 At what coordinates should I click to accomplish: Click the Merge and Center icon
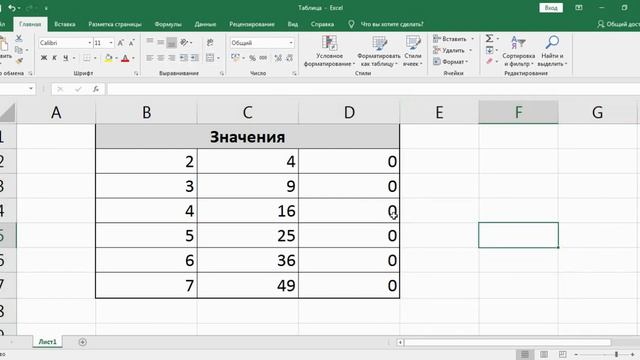click(210, 58)
